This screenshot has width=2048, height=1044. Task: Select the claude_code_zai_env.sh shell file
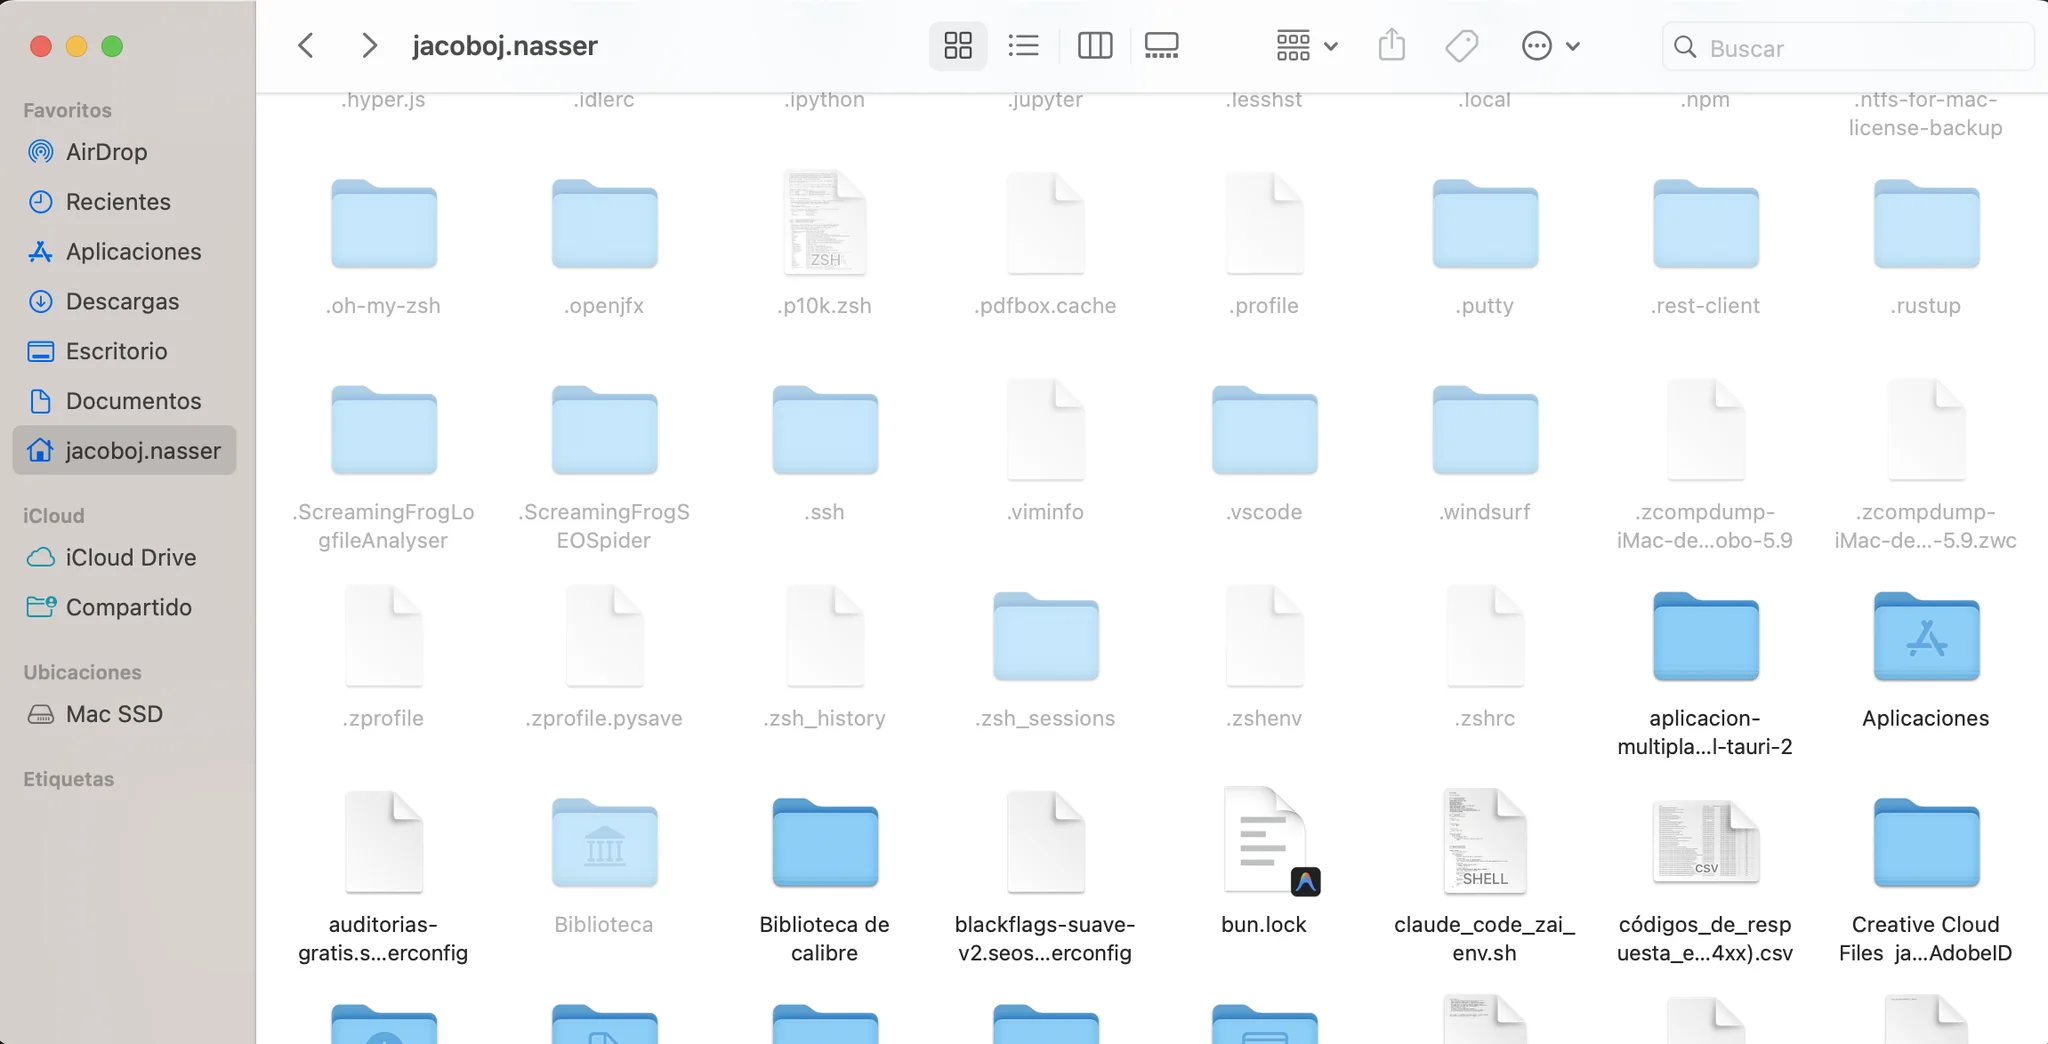click(1485, 842)
